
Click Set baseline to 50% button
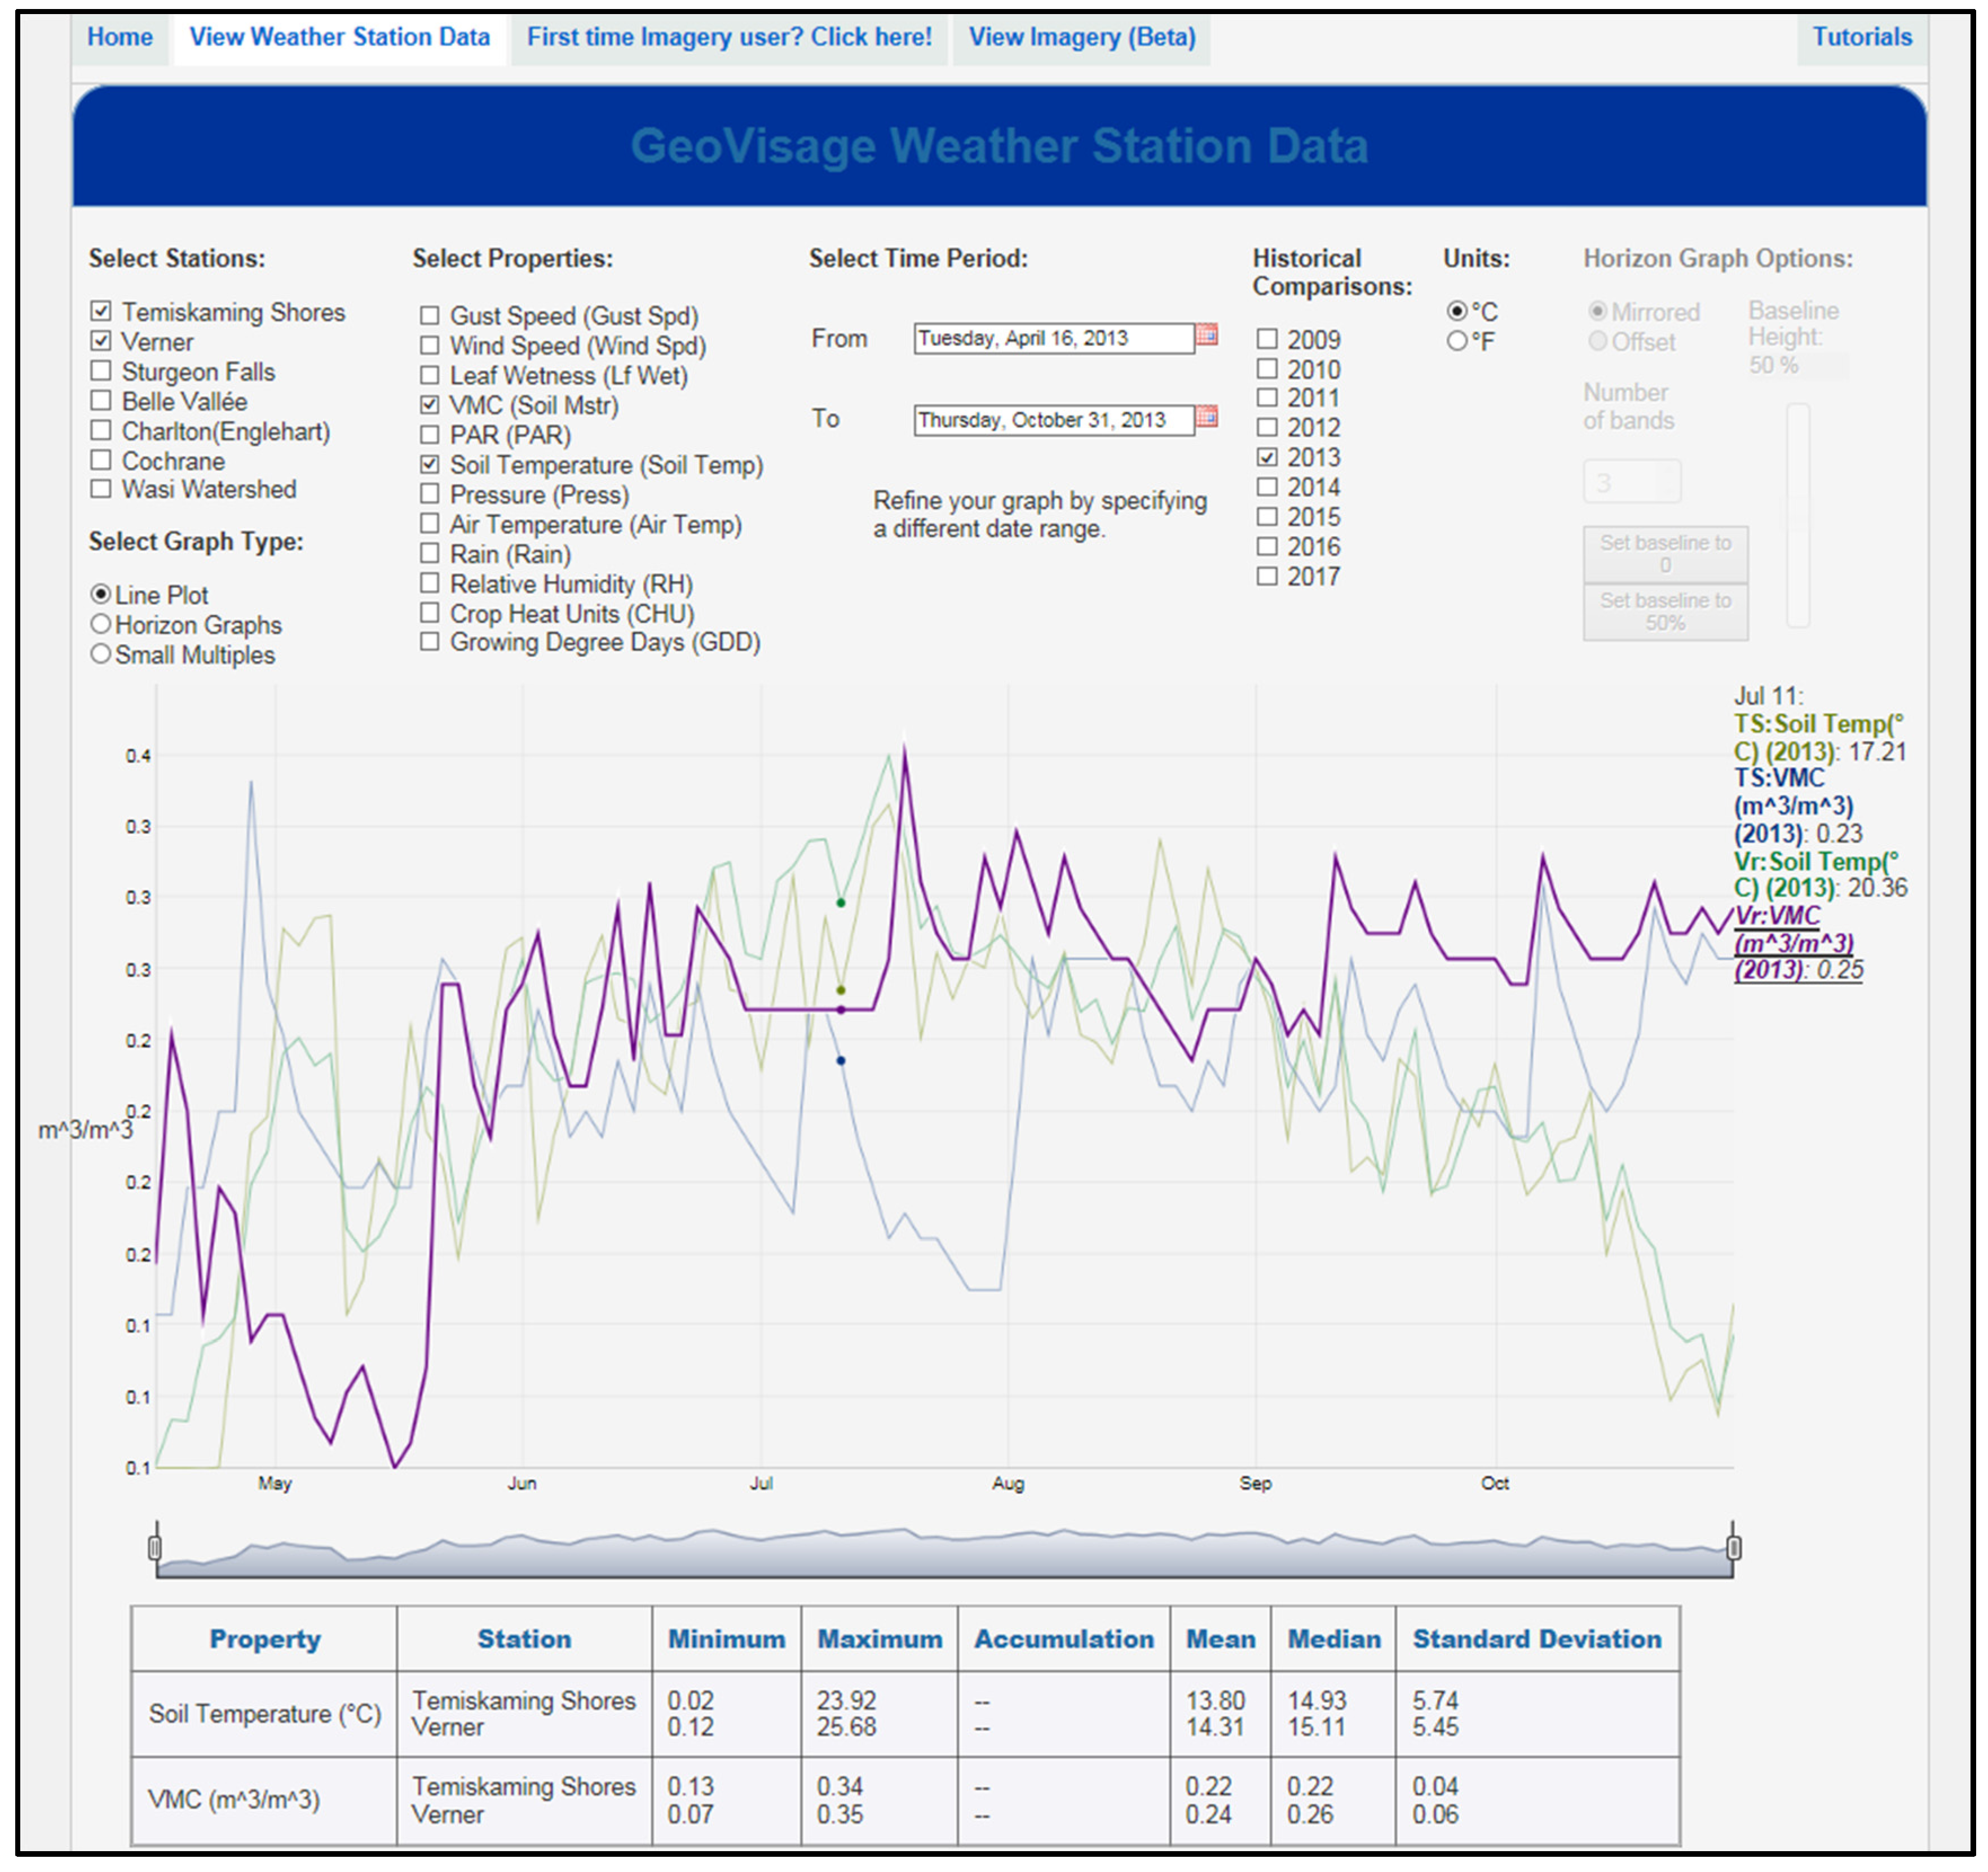1665,612
